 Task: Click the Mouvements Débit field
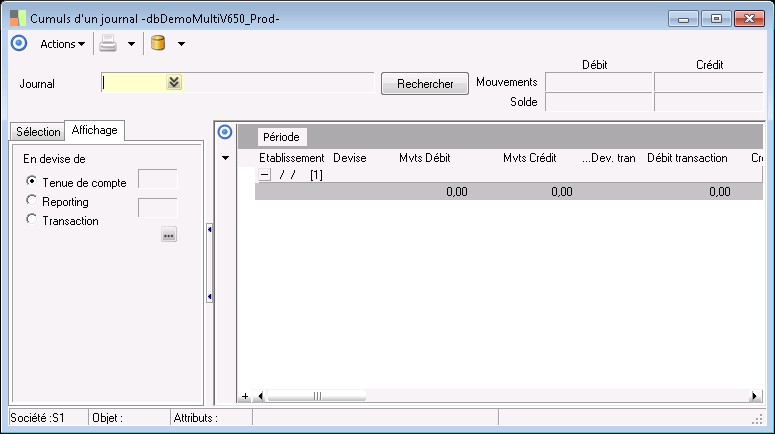[x=599, y=82]
